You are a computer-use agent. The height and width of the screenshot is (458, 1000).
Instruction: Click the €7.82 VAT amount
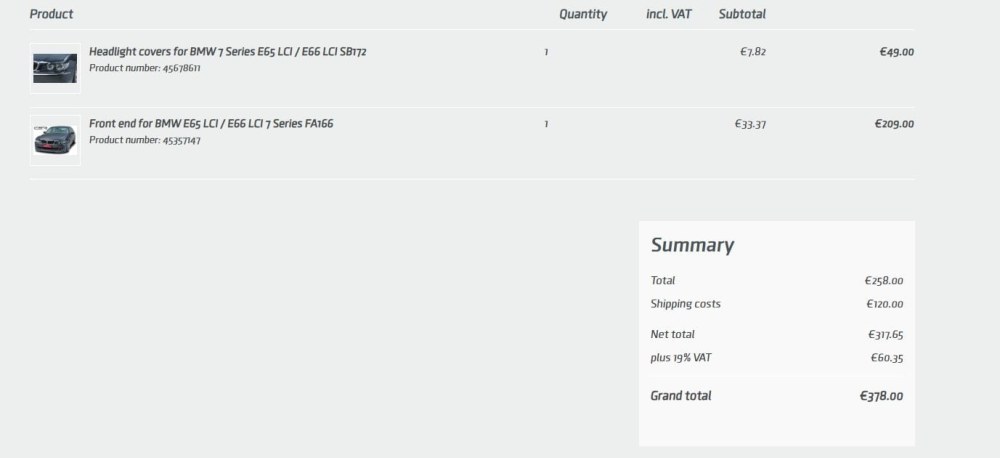coord(753,52)
